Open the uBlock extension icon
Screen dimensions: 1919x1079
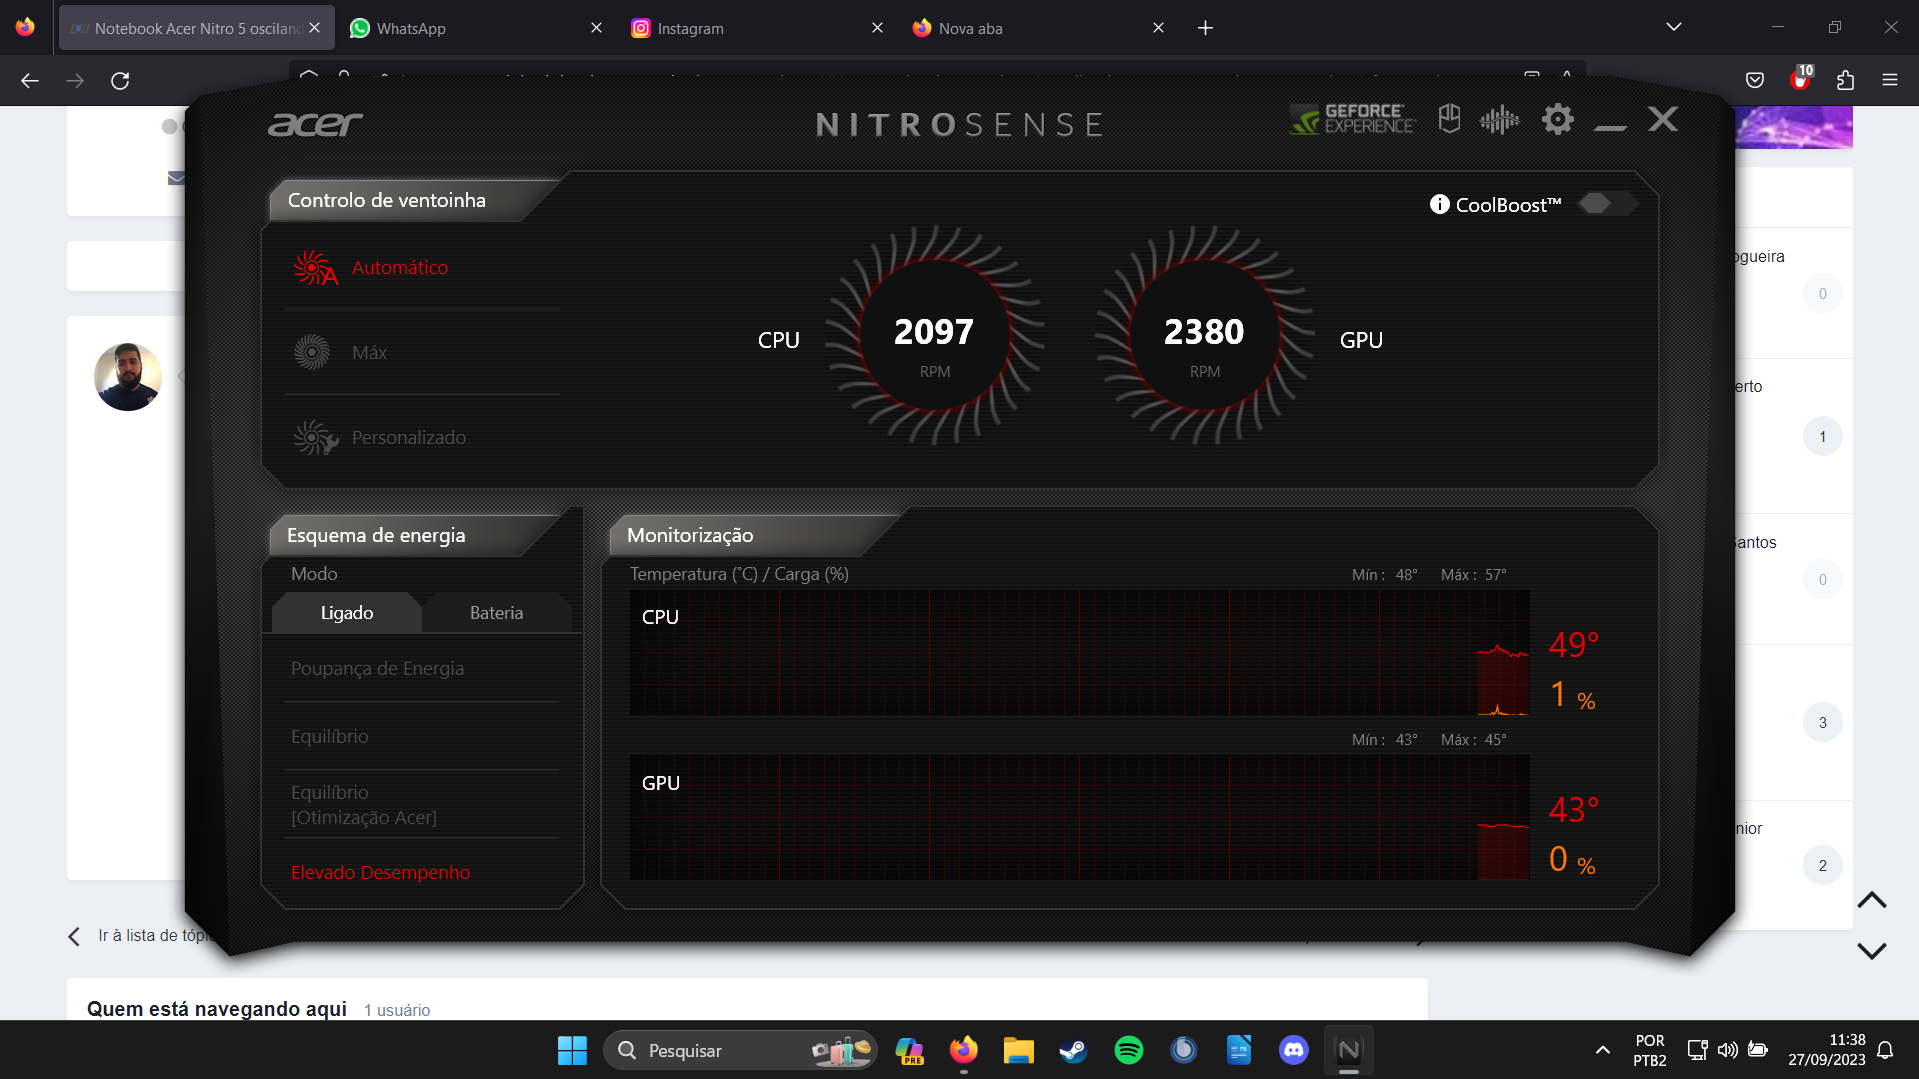click(x=1801, y=79)
